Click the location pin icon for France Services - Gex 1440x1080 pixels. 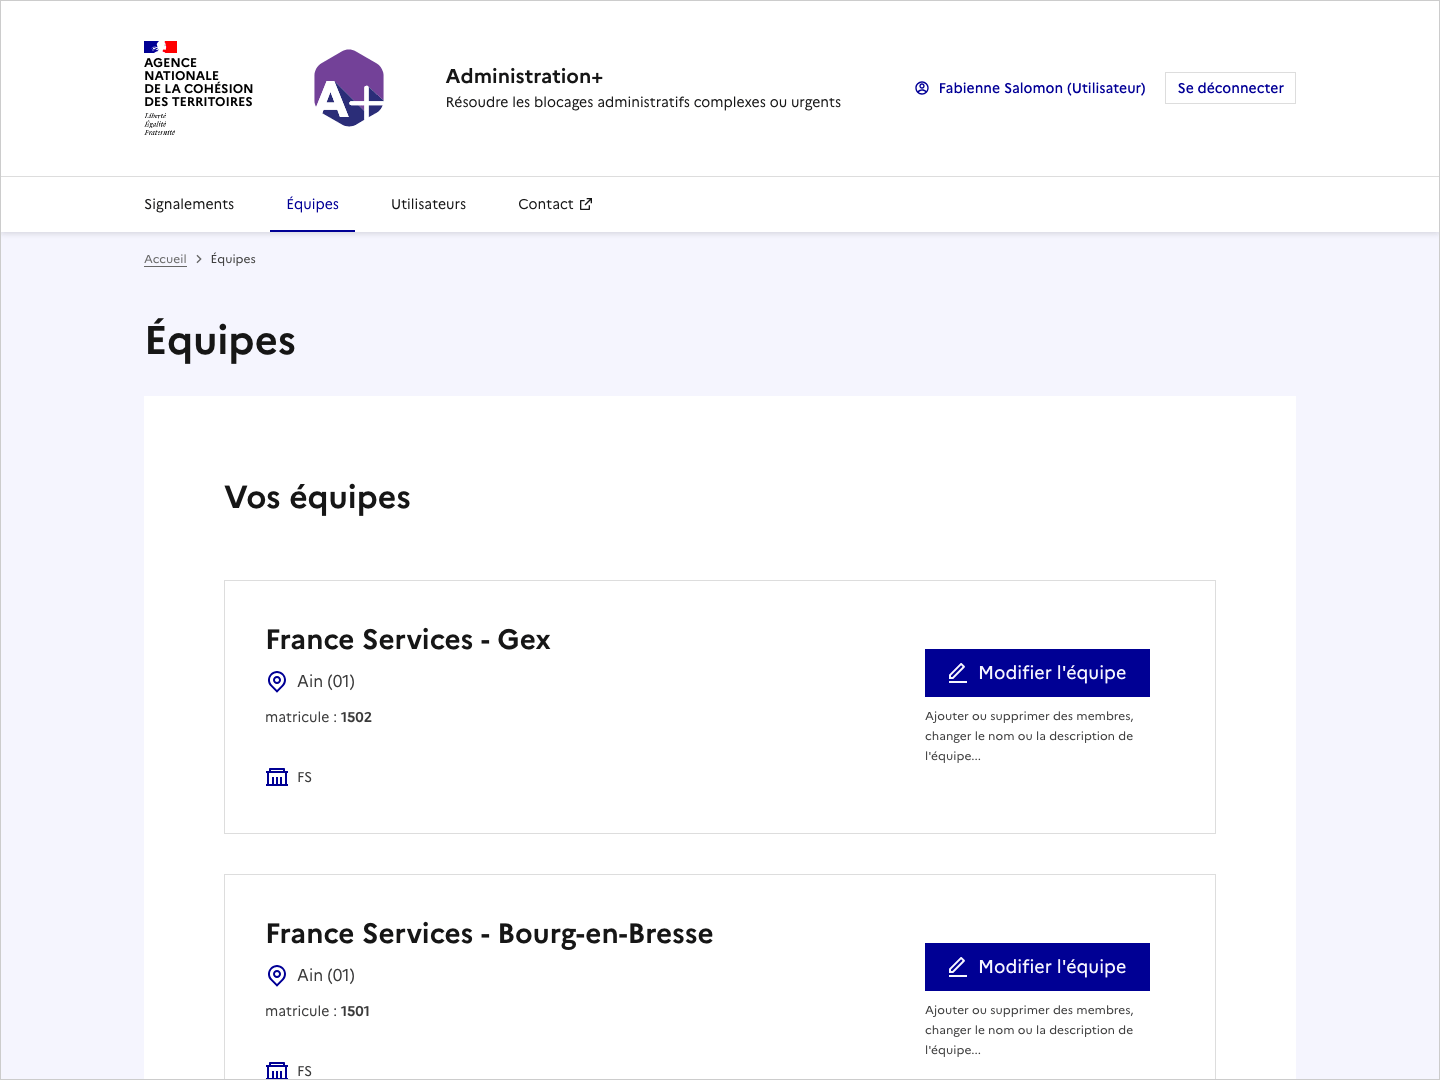click(277, 681)
